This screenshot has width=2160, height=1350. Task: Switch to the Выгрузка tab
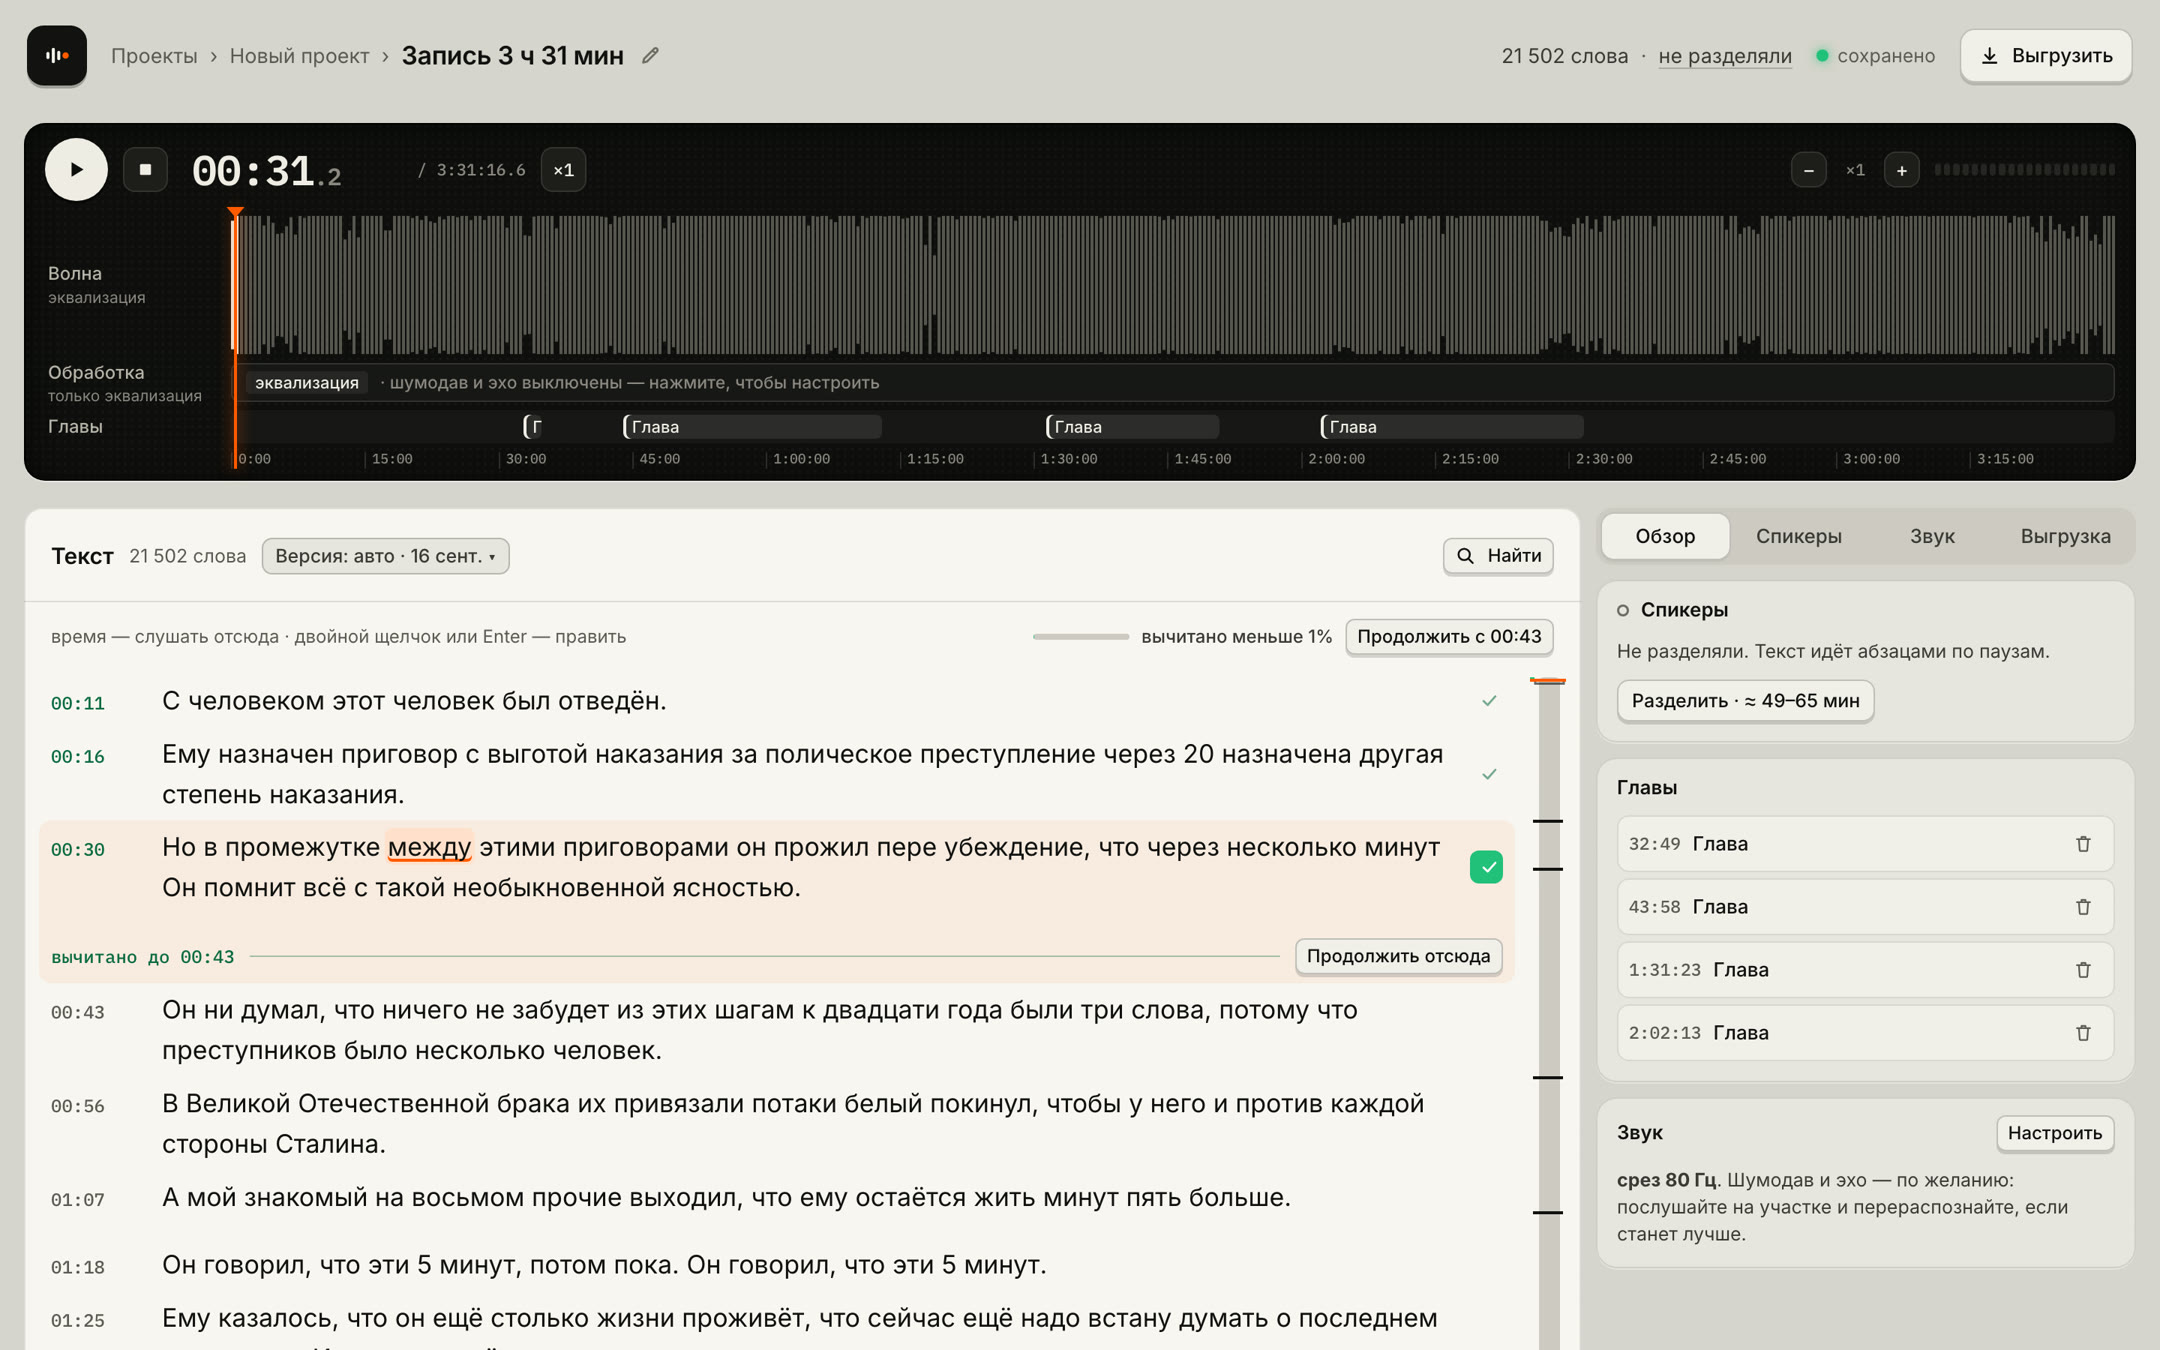pos(2065,536)
